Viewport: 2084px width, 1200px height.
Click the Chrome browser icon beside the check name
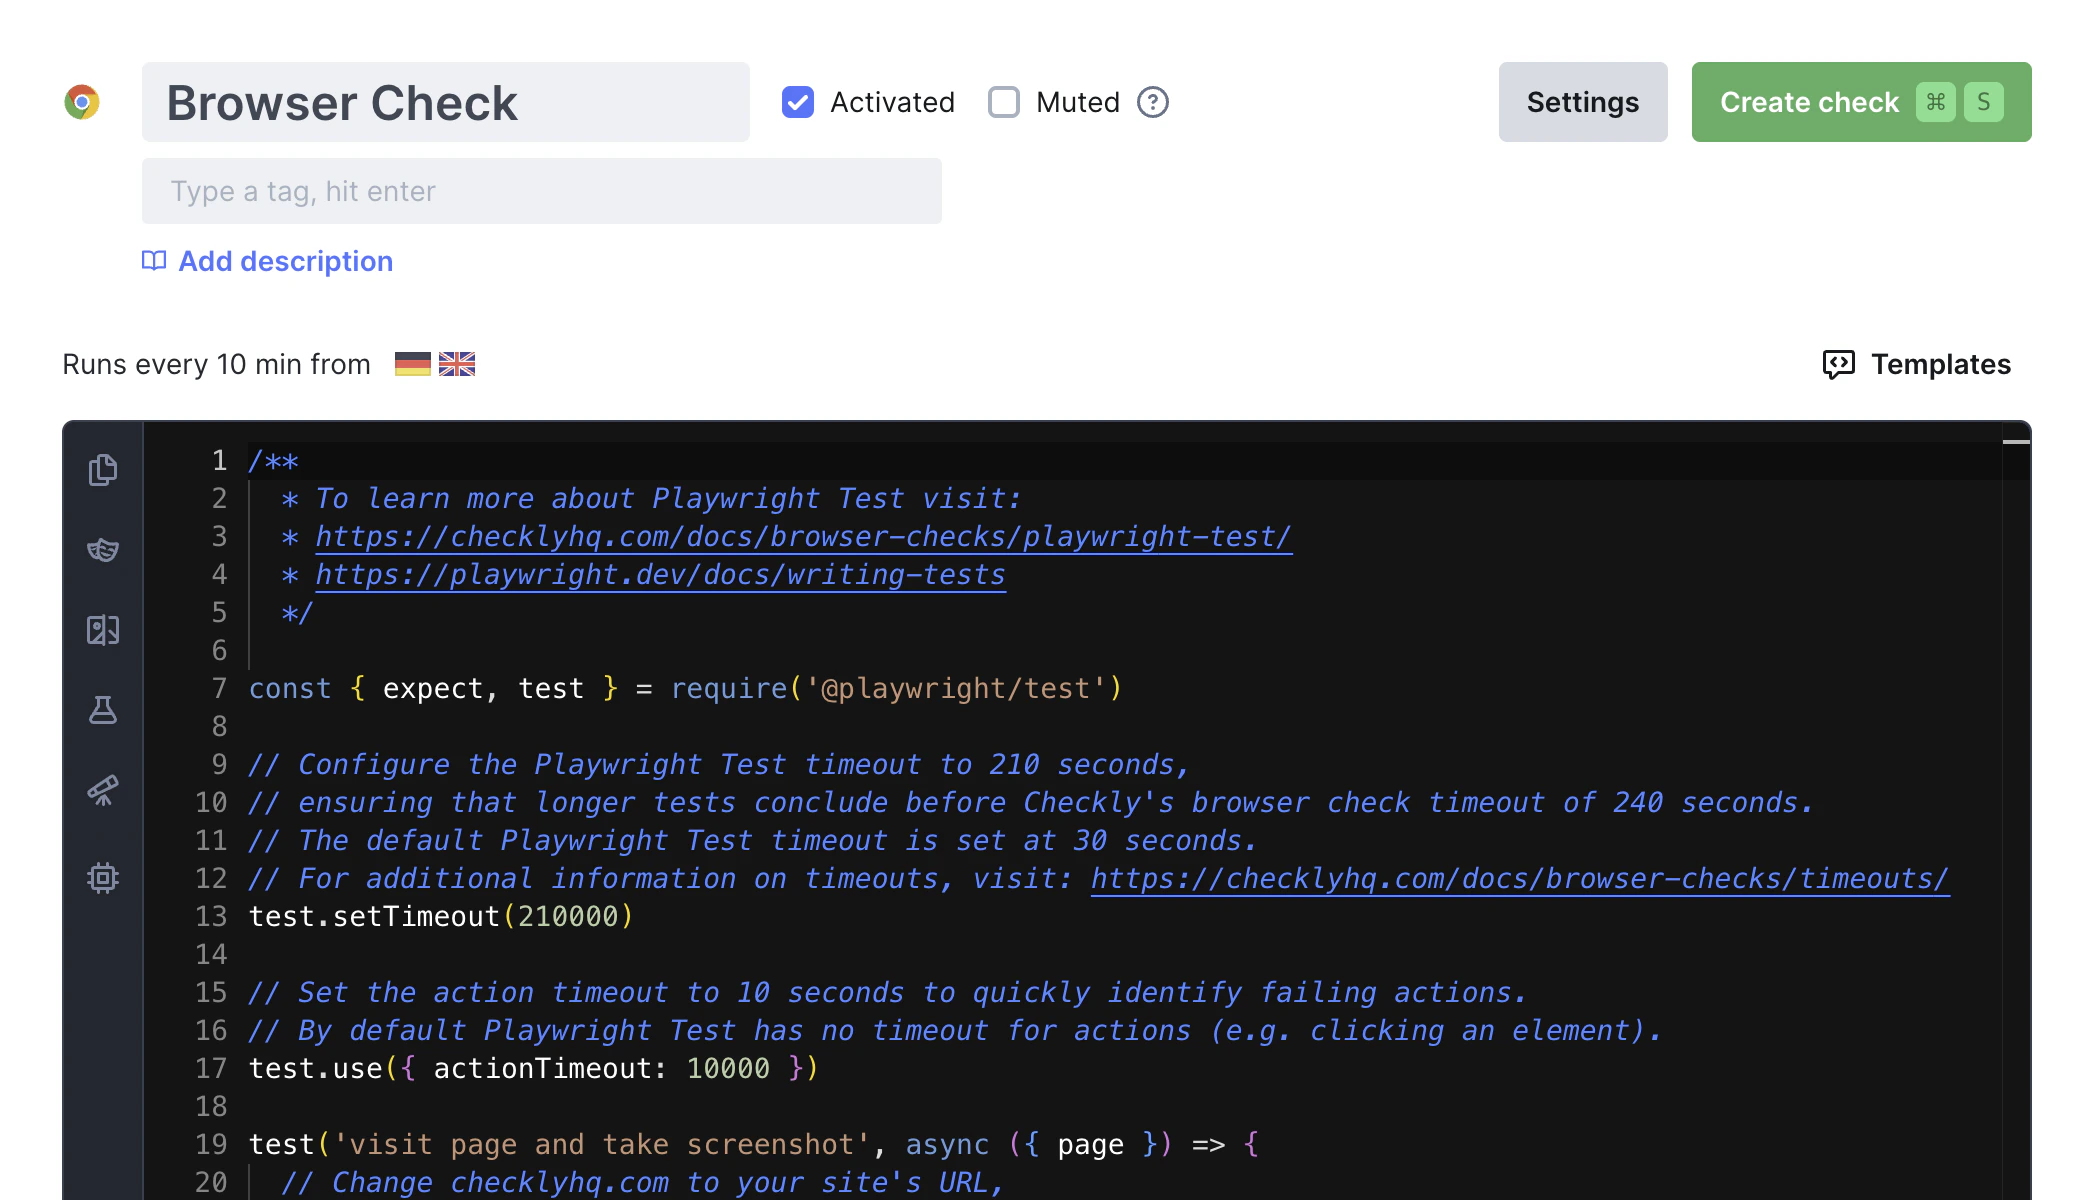tap(84, 101)
